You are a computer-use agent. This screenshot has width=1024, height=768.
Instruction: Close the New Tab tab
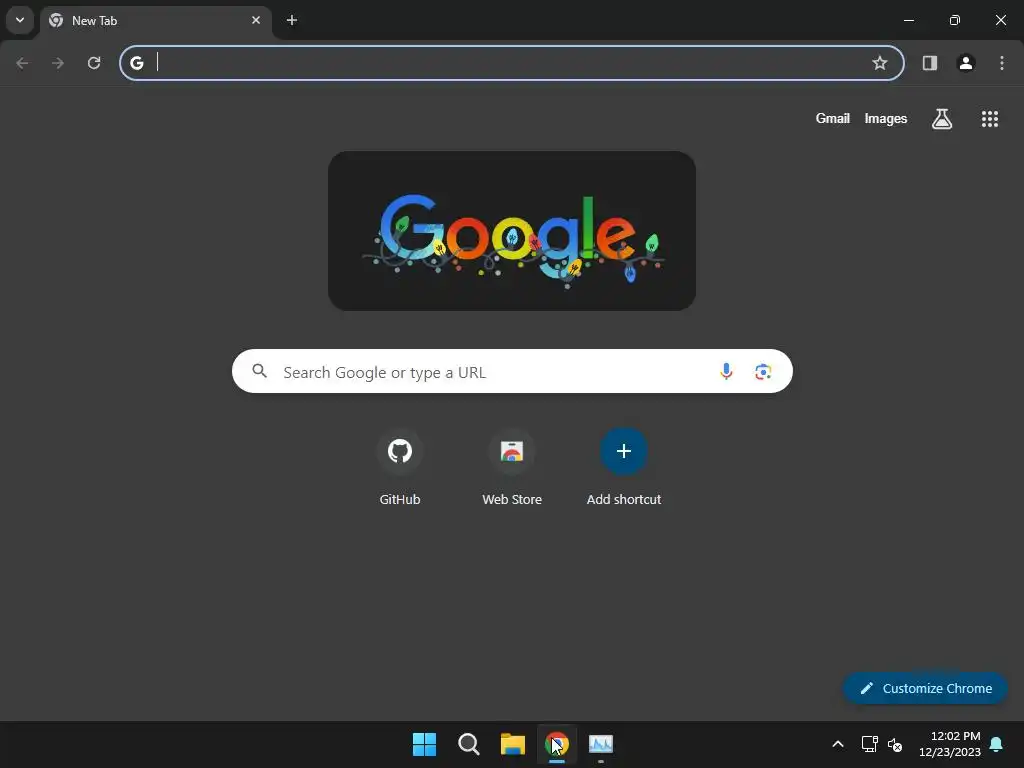point(256,20)
